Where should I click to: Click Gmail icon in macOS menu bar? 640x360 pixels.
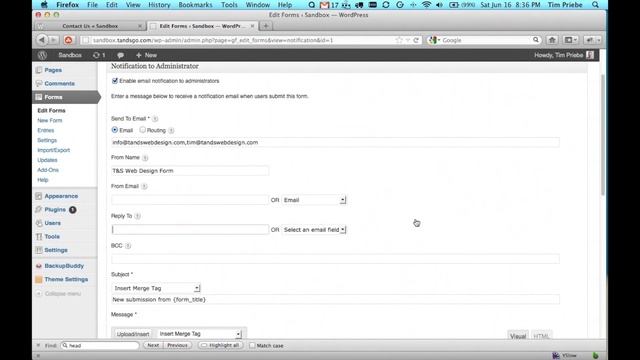pos(324,5)
